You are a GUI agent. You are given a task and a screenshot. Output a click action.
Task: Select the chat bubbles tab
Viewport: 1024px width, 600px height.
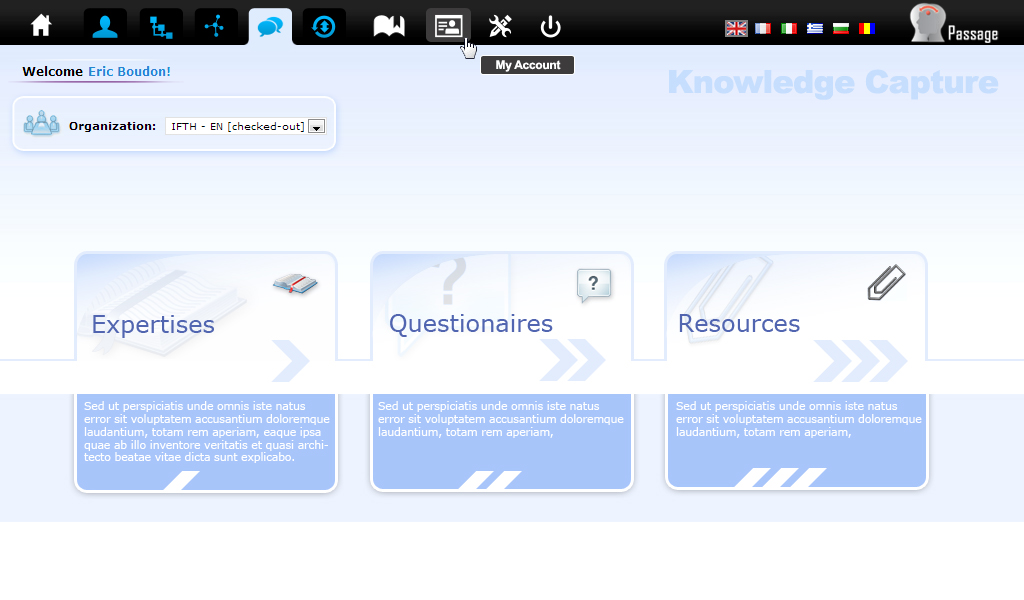point(270,27)
